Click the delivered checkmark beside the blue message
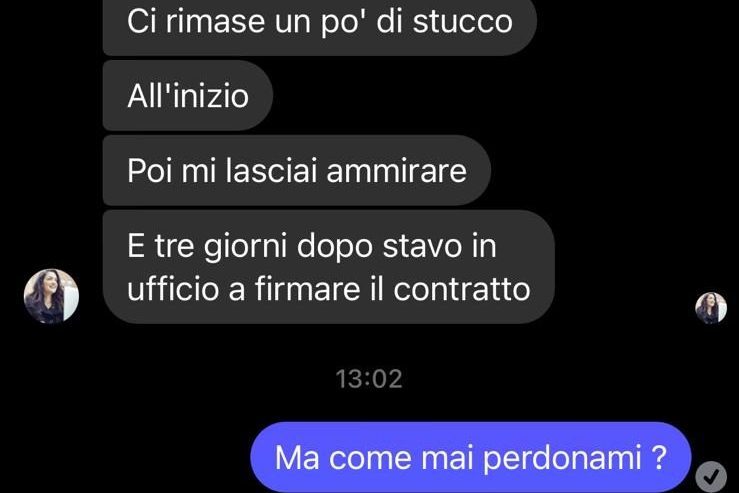 (x=711, y=477)
